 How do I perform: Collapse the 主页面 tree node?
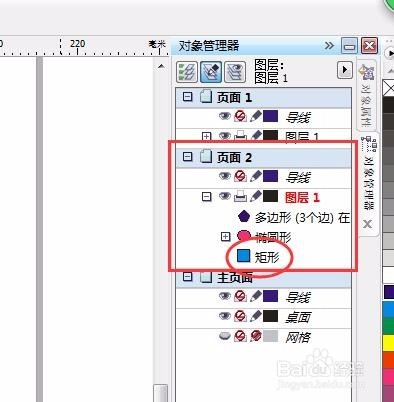pos(188,277)
